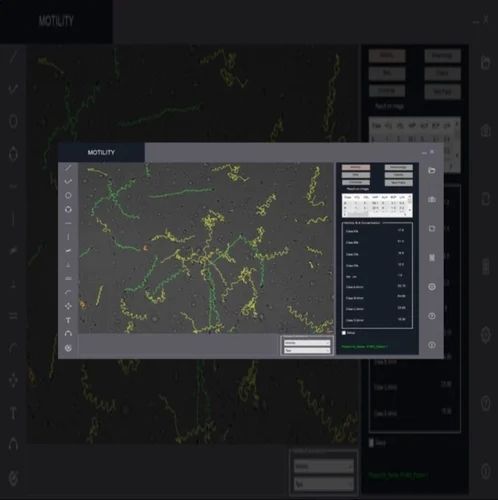Viewport: 498px width, 500px height.
Task: Select the pencil draw tool in front window
Action: 68,168
